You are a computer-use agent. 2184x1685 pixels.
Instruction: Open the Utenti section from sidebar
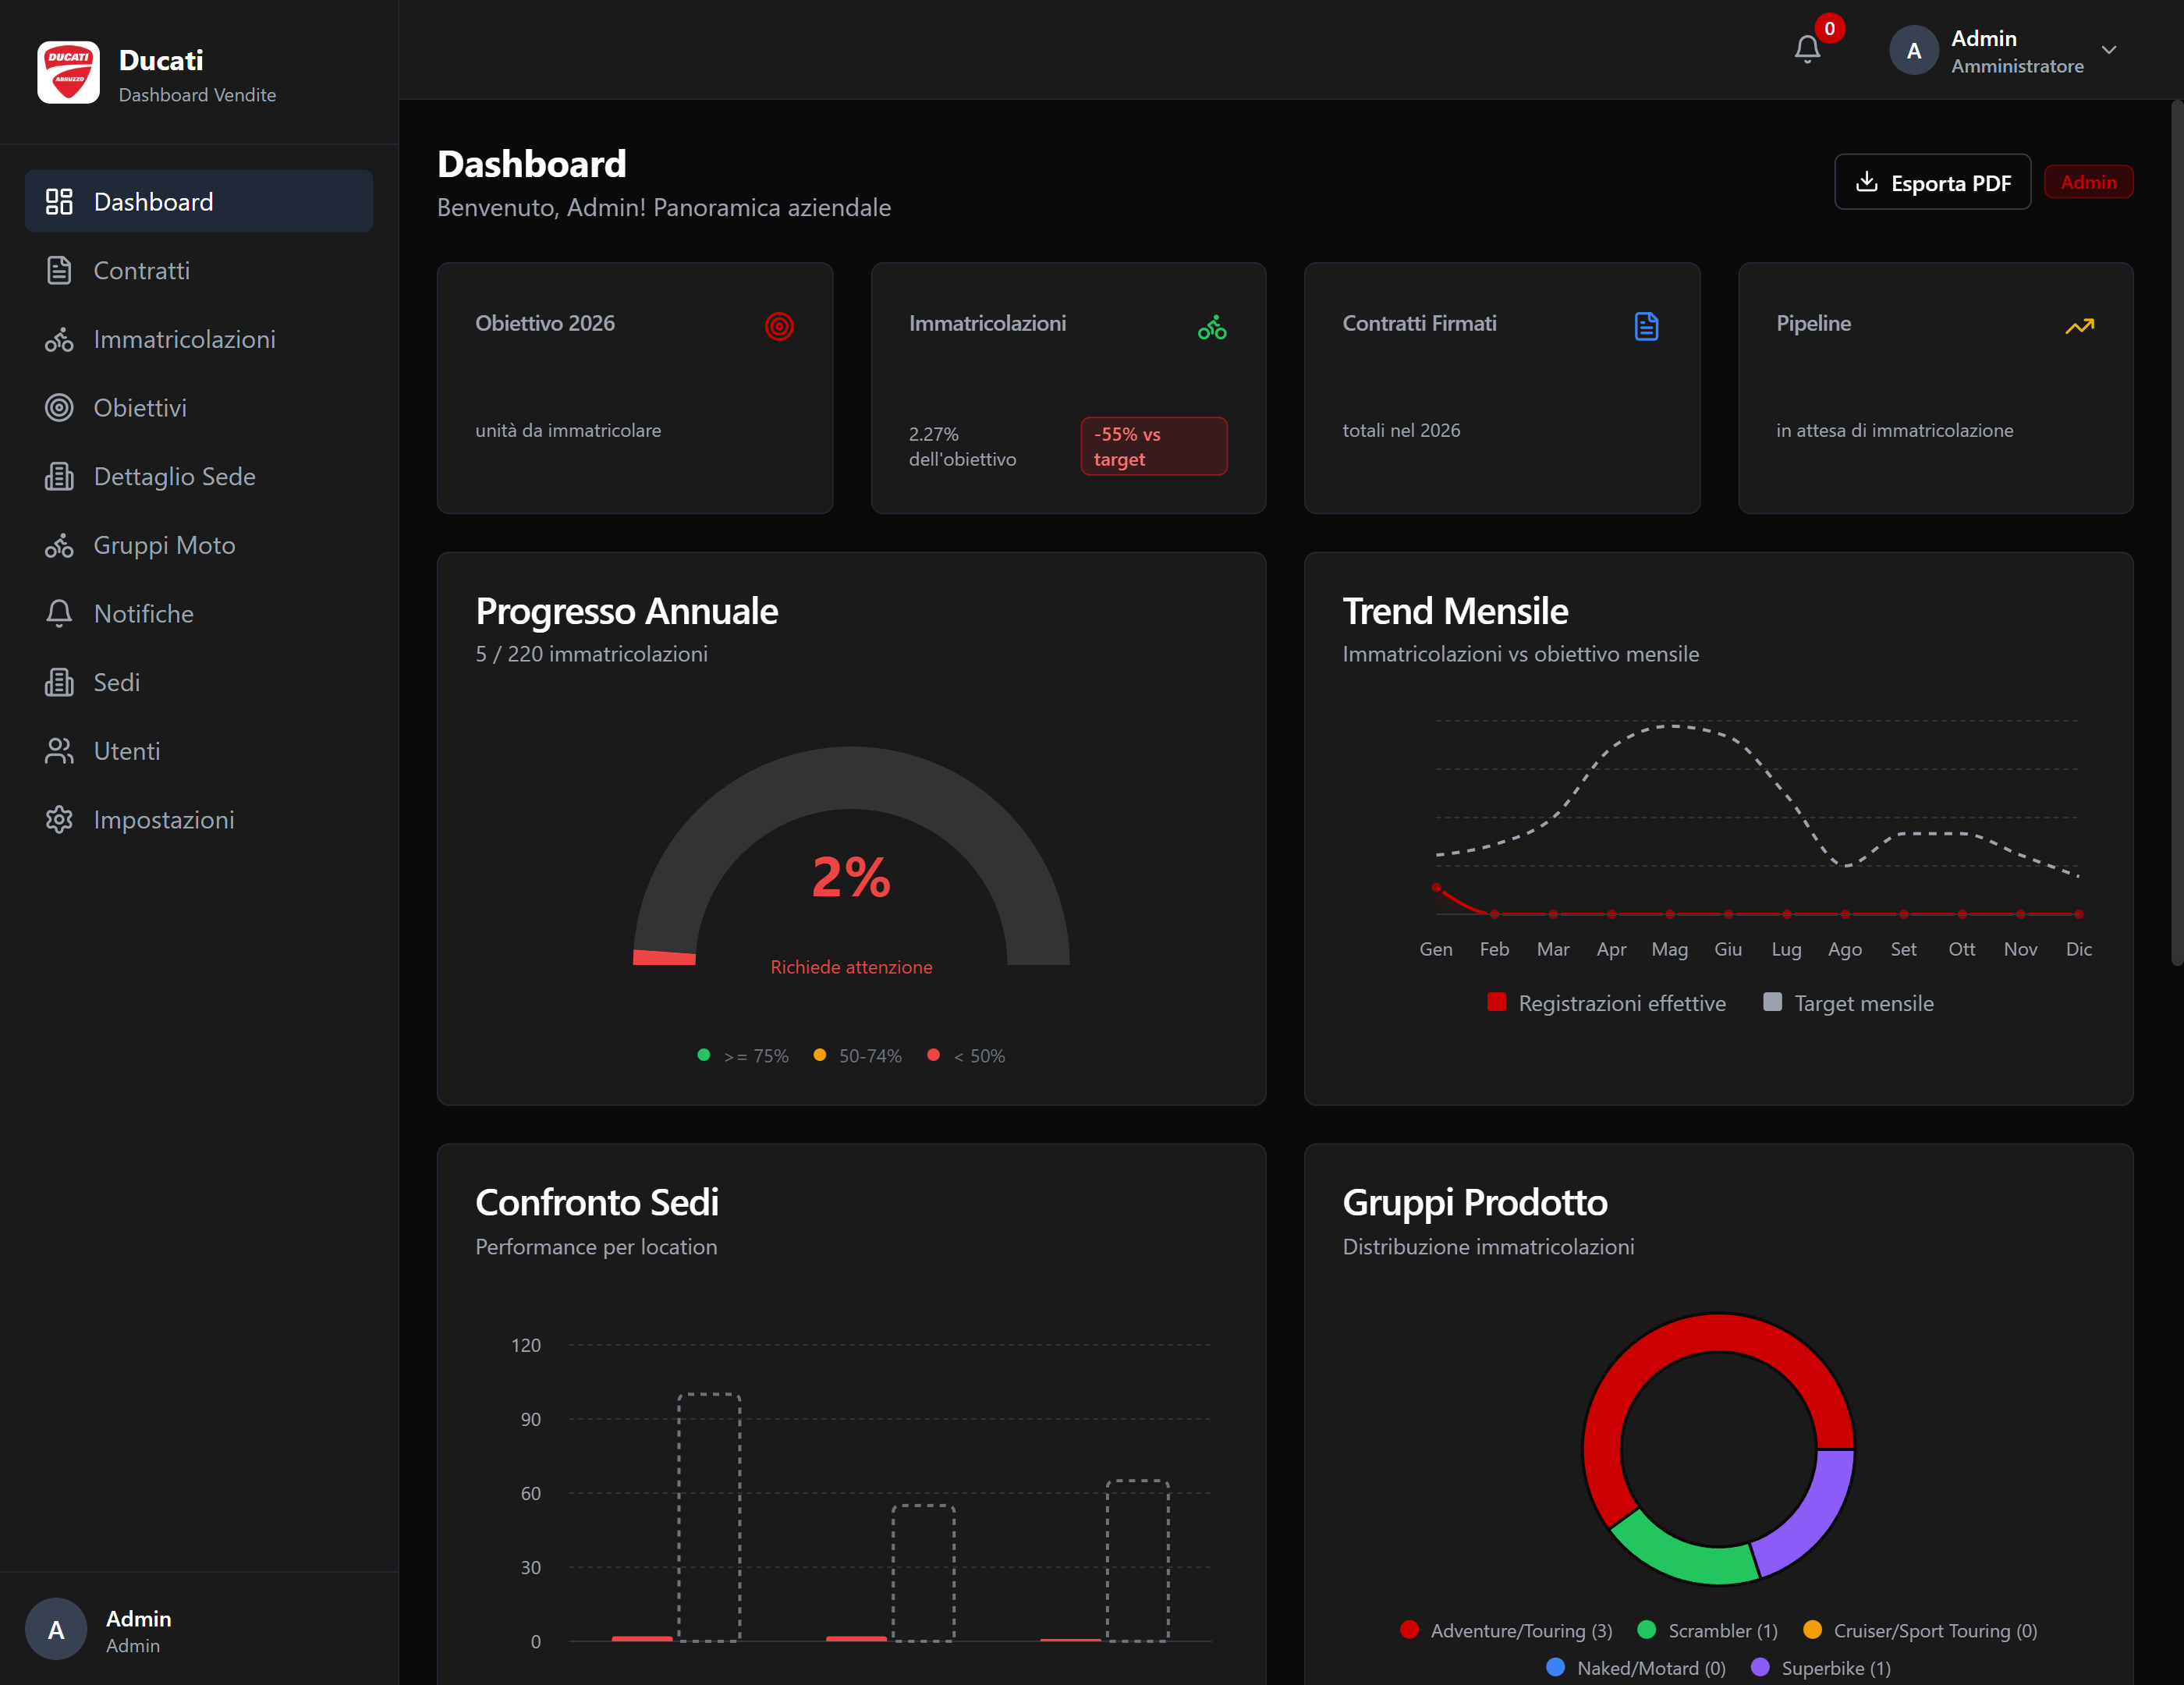(x=126, y=750)
